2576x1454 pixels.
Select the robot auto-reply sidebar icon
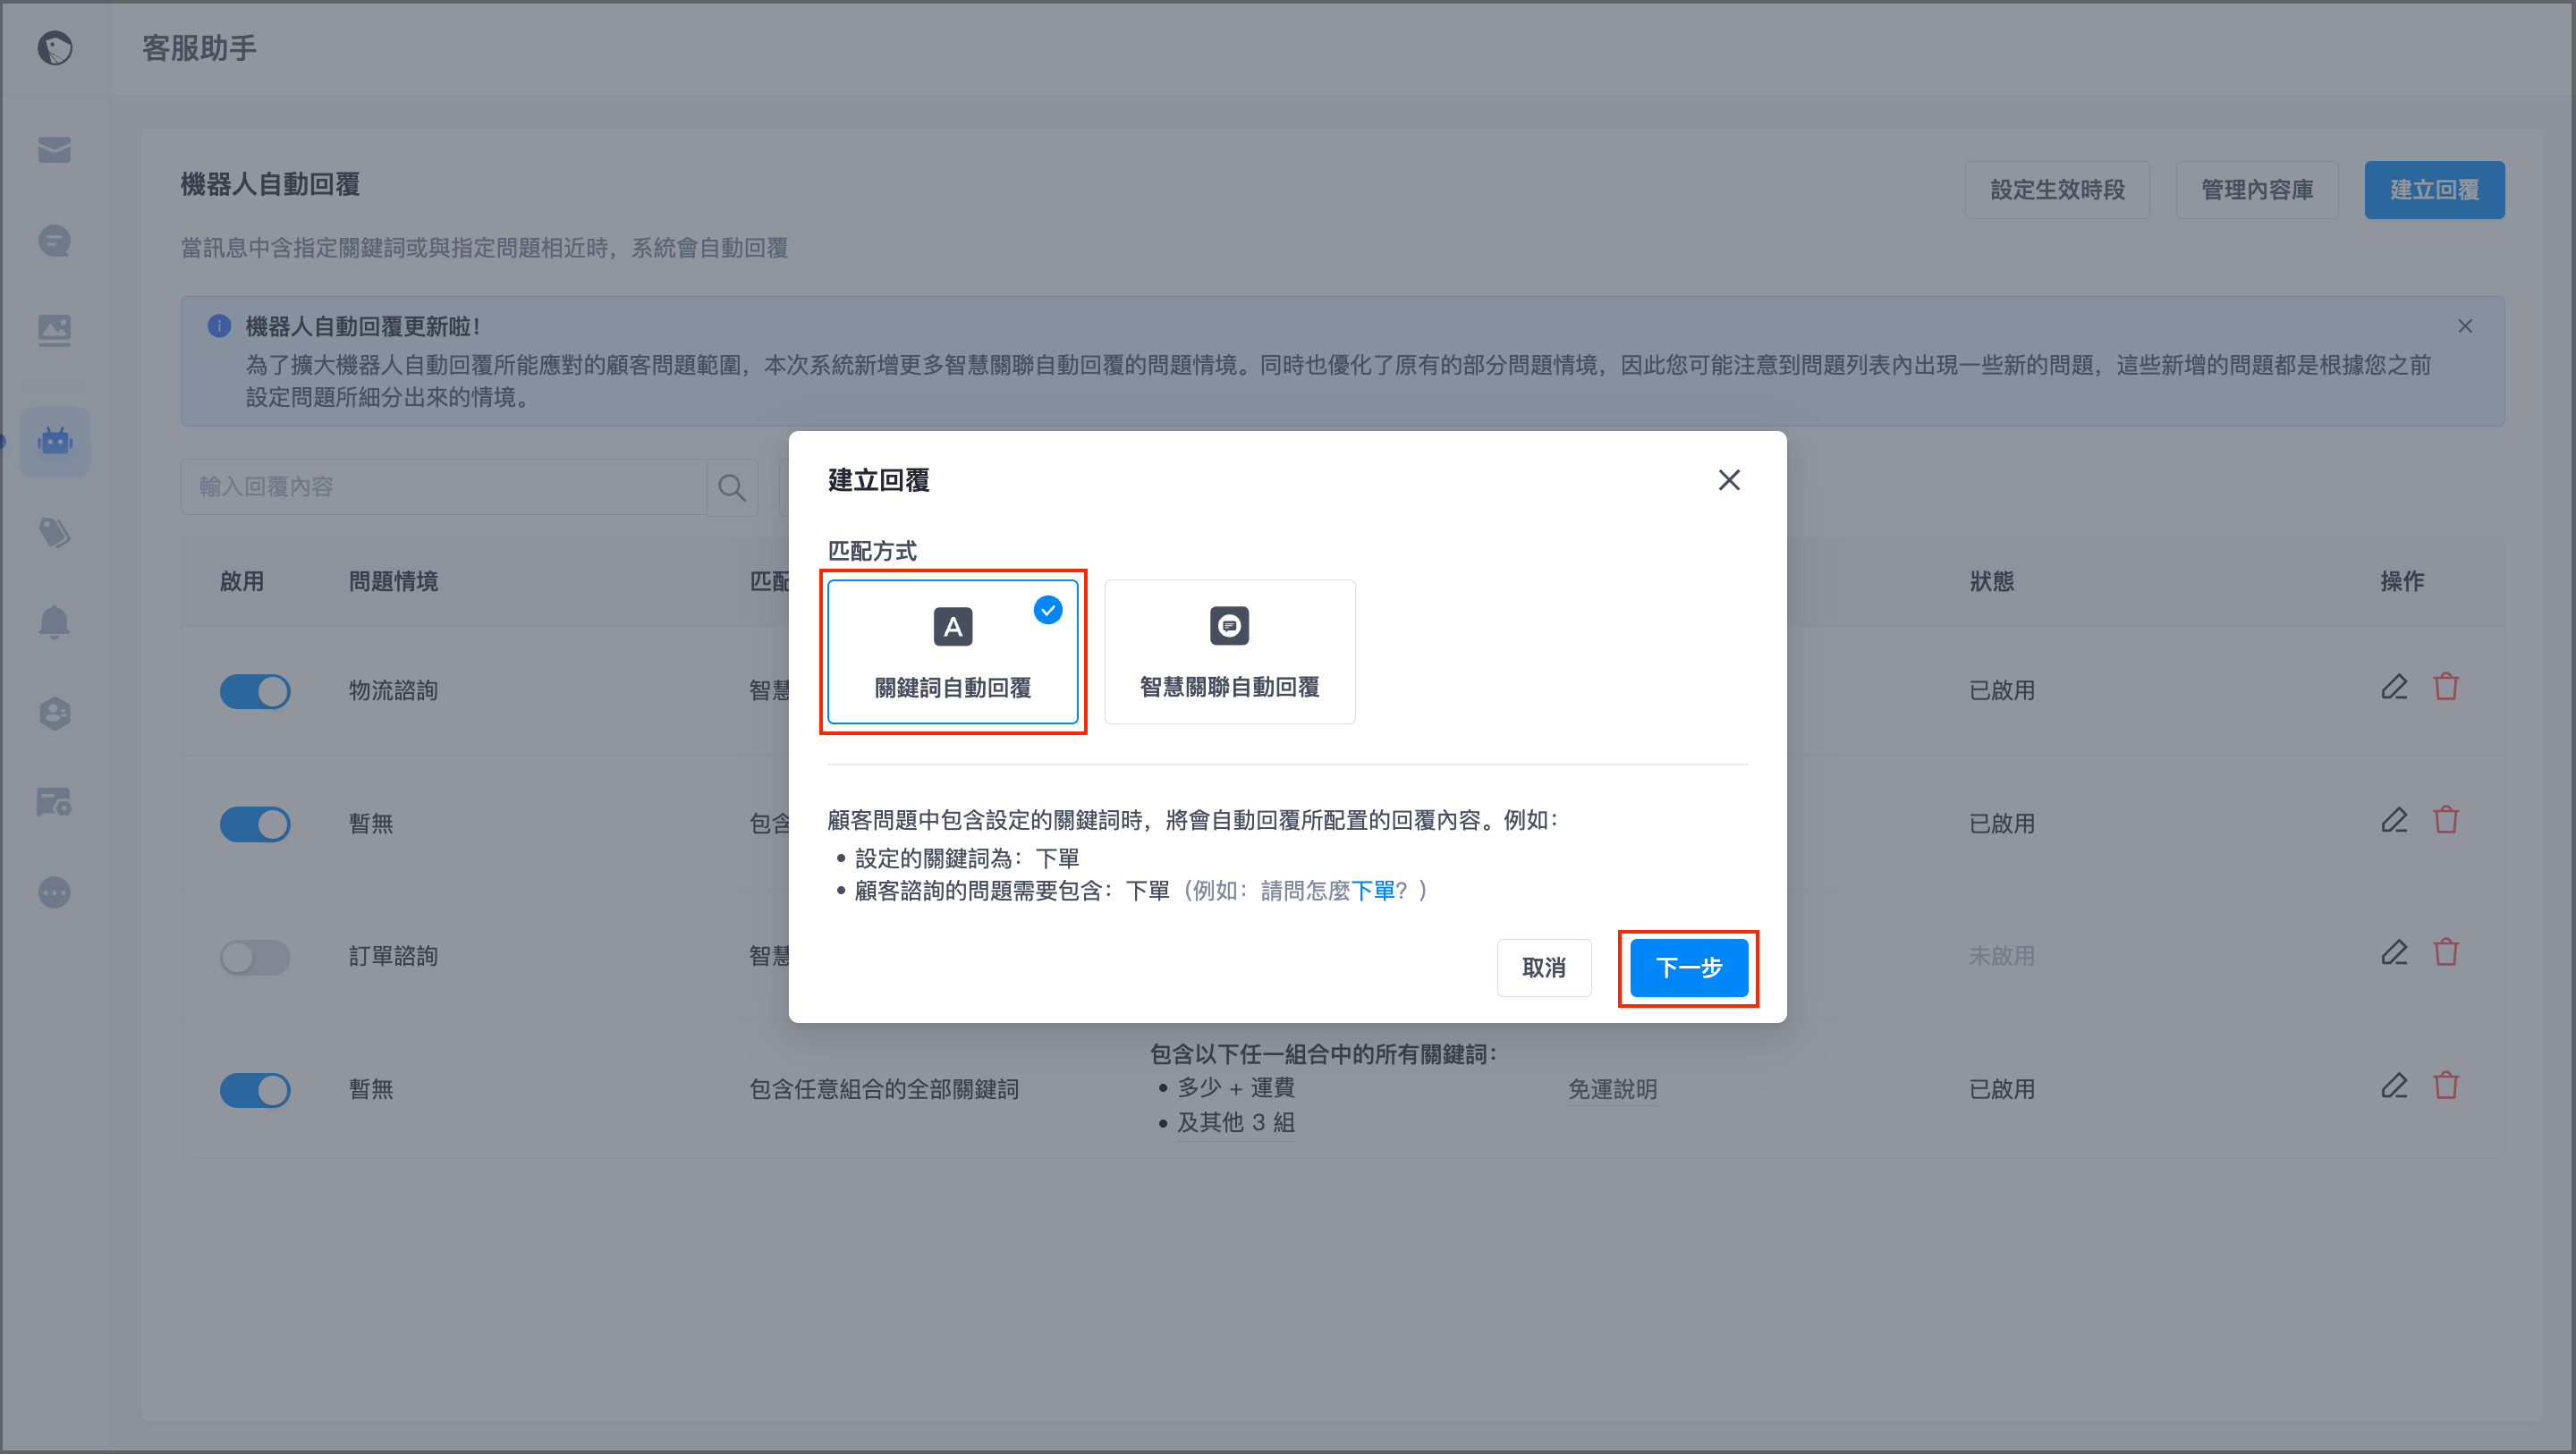click(x=54, y=441)
